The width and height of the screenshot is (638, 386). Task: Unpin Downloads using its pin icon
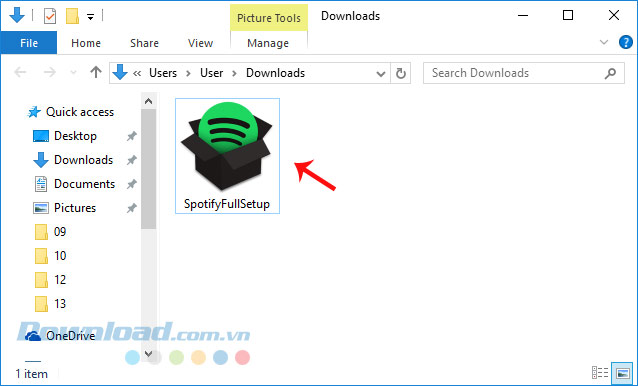(131, 160)
